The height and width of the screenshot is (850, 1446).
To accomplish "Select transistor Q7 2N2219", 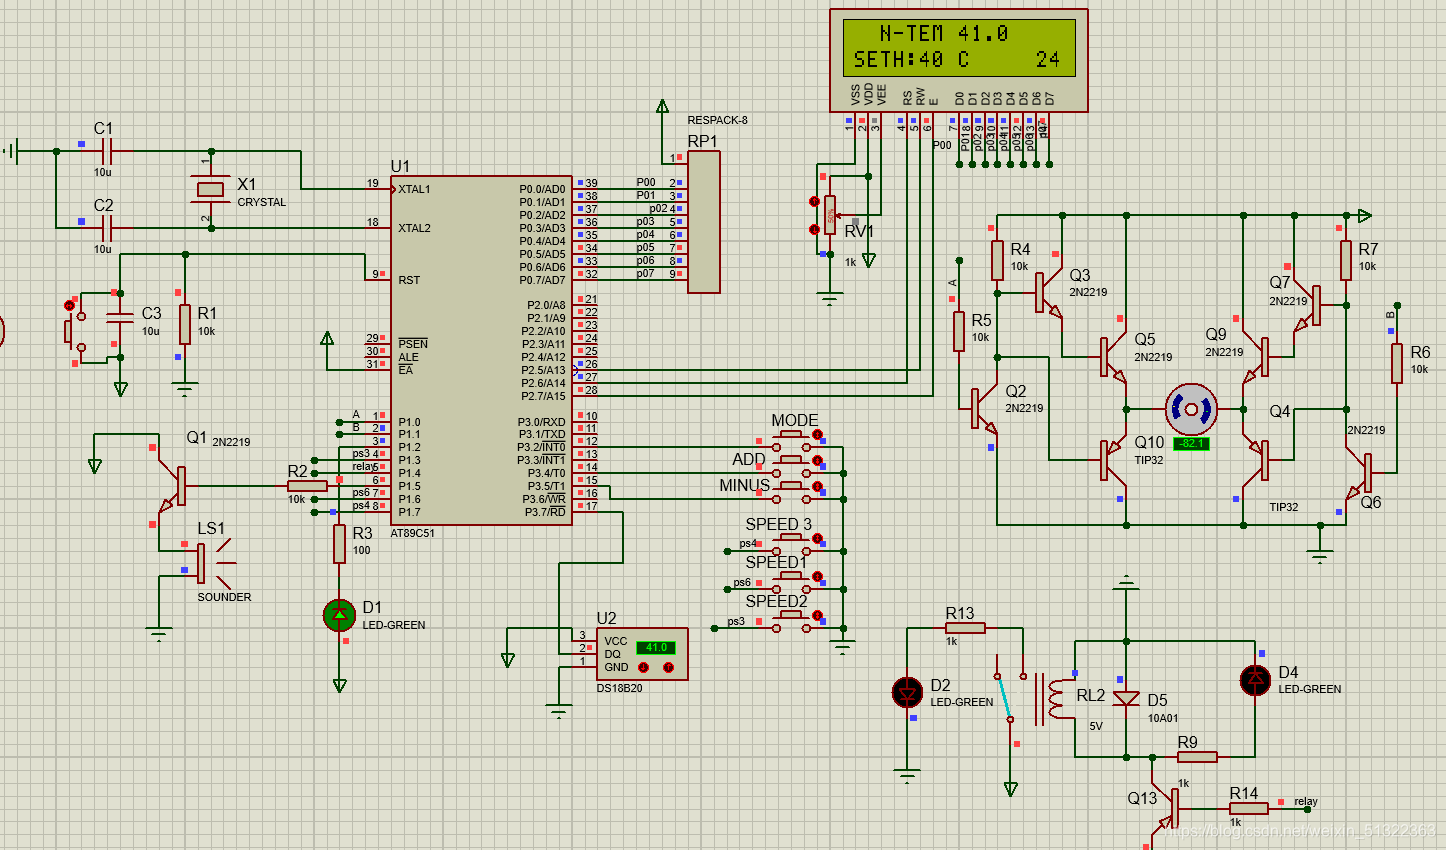I will pyautogui.click(x=1308, y=306).
